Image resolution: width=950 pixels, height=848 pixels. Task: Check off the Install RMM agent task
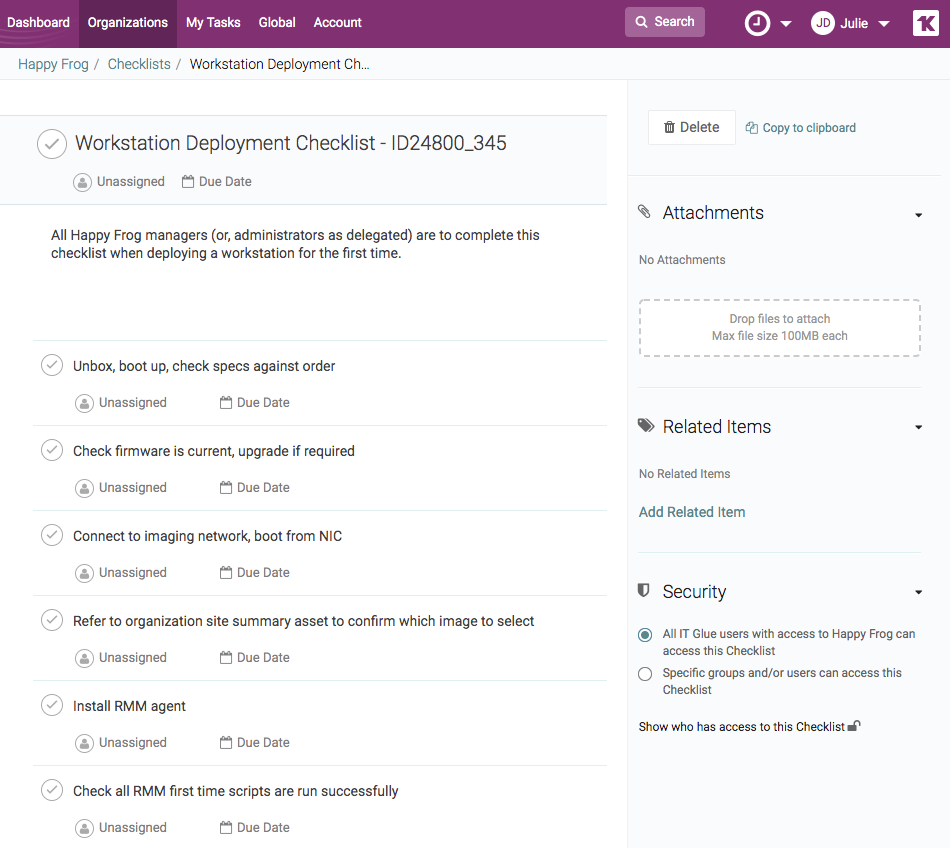[x=52, y=706]
